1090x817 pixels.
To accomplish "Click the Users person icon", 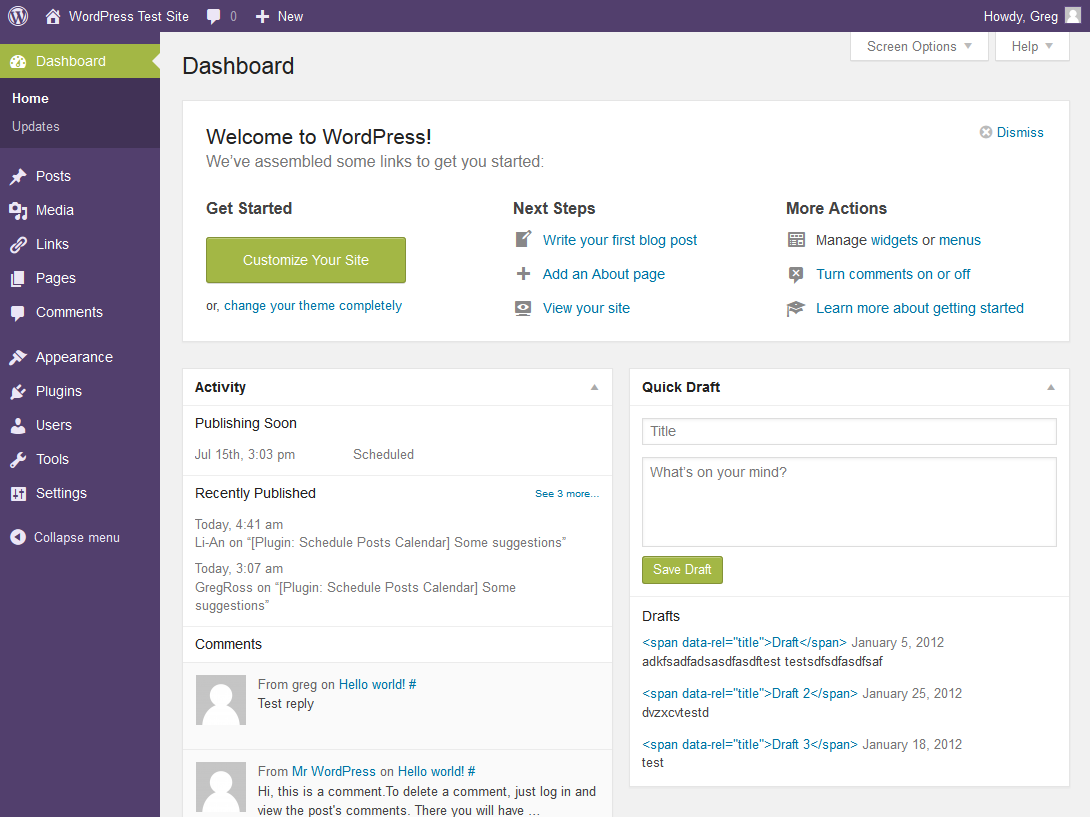I will 18,426.
